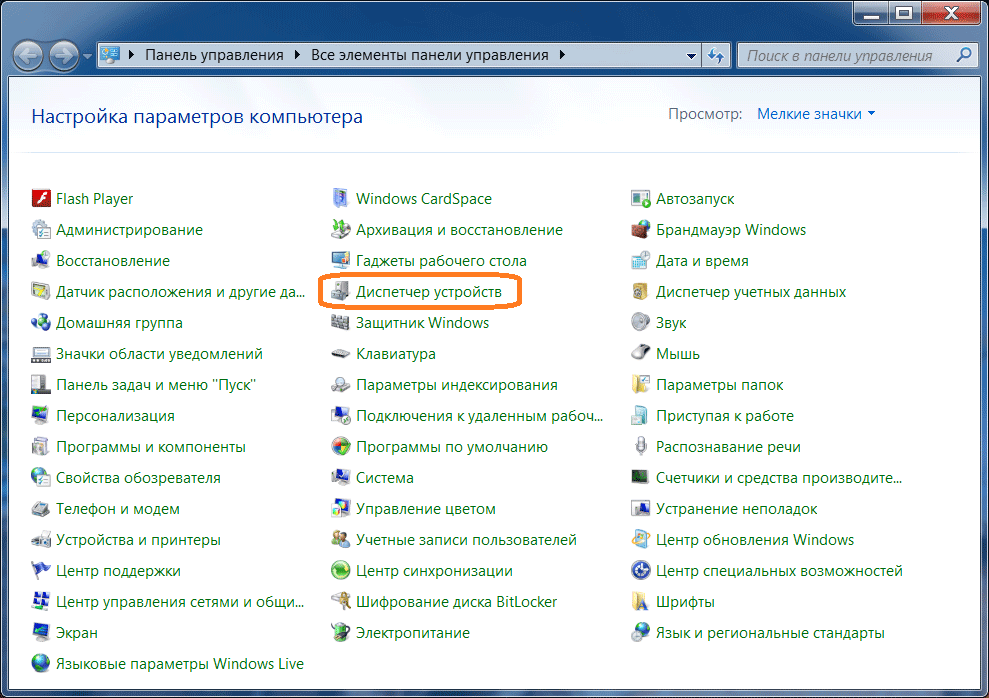Click the Flash Player icon
This screenshot has width=989, height=698.
point(41,199)
